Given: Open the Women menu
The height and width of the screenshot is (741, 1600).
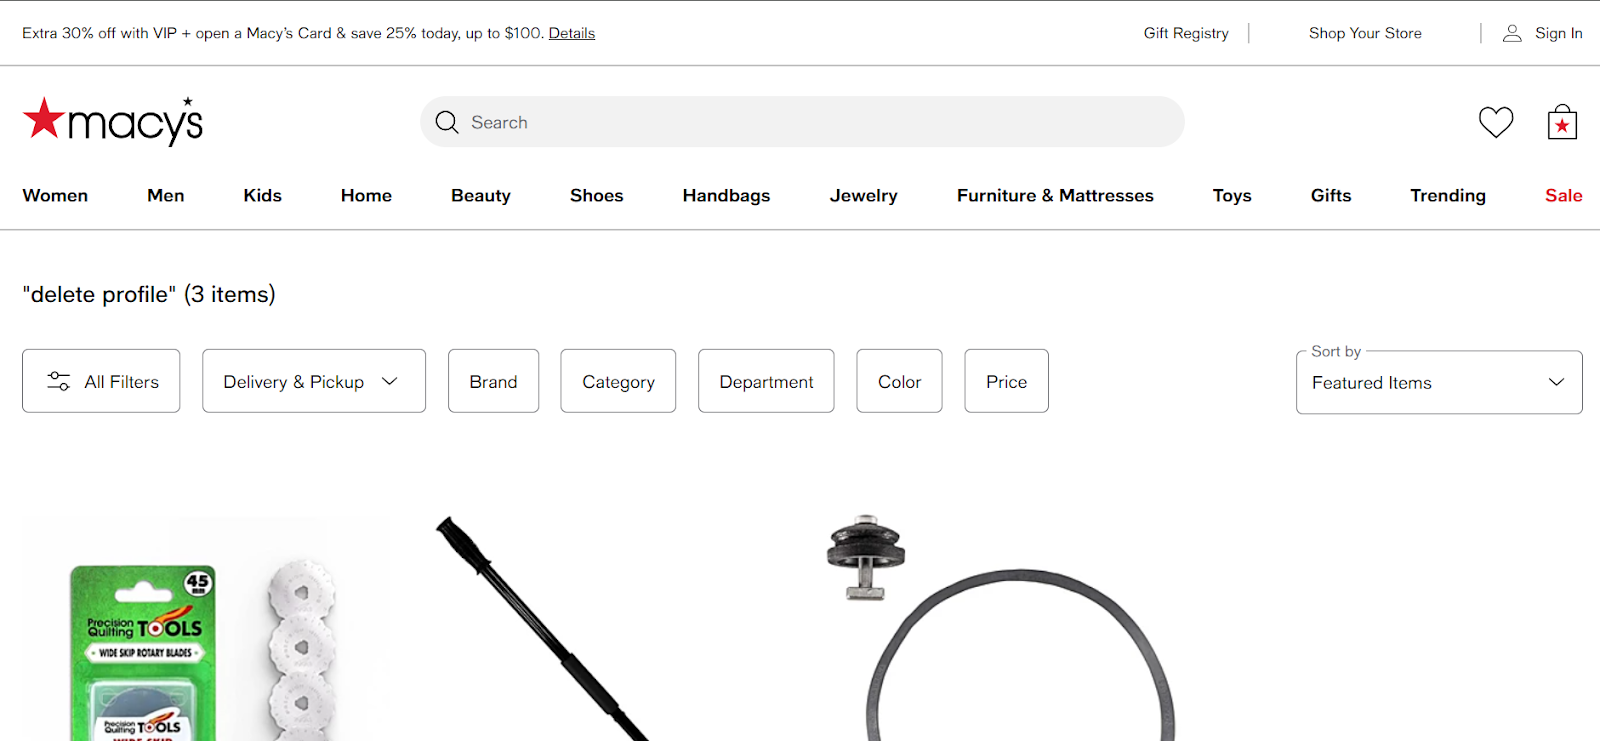Looking at the screenshot, I should pos(55,196).
